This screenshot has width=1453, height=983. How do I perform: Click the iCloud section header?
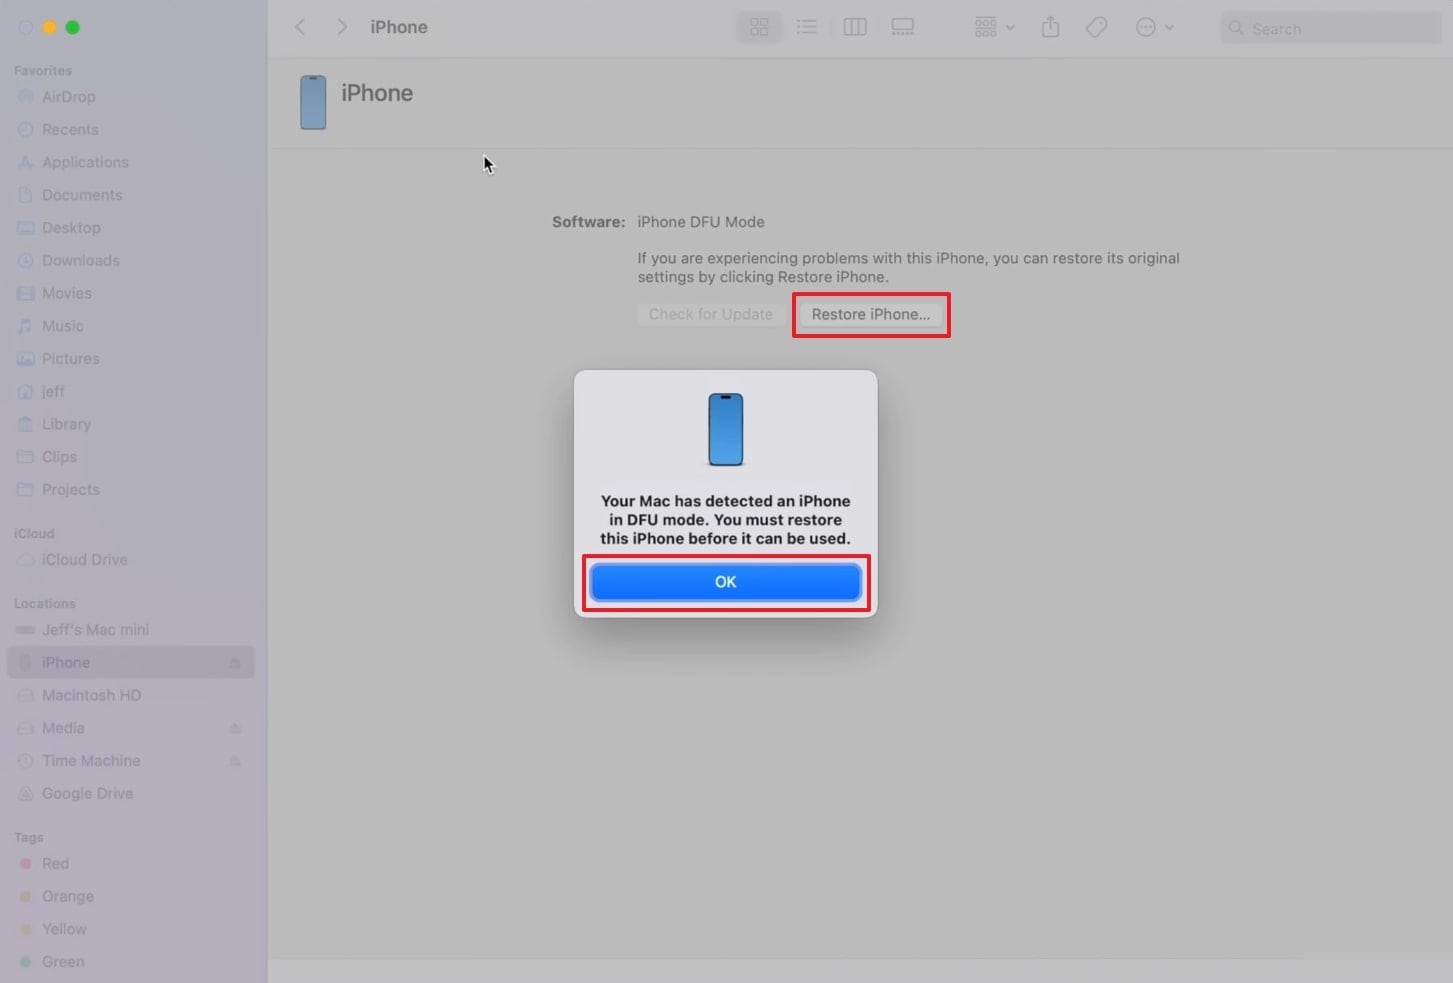(x=34, y=534)
